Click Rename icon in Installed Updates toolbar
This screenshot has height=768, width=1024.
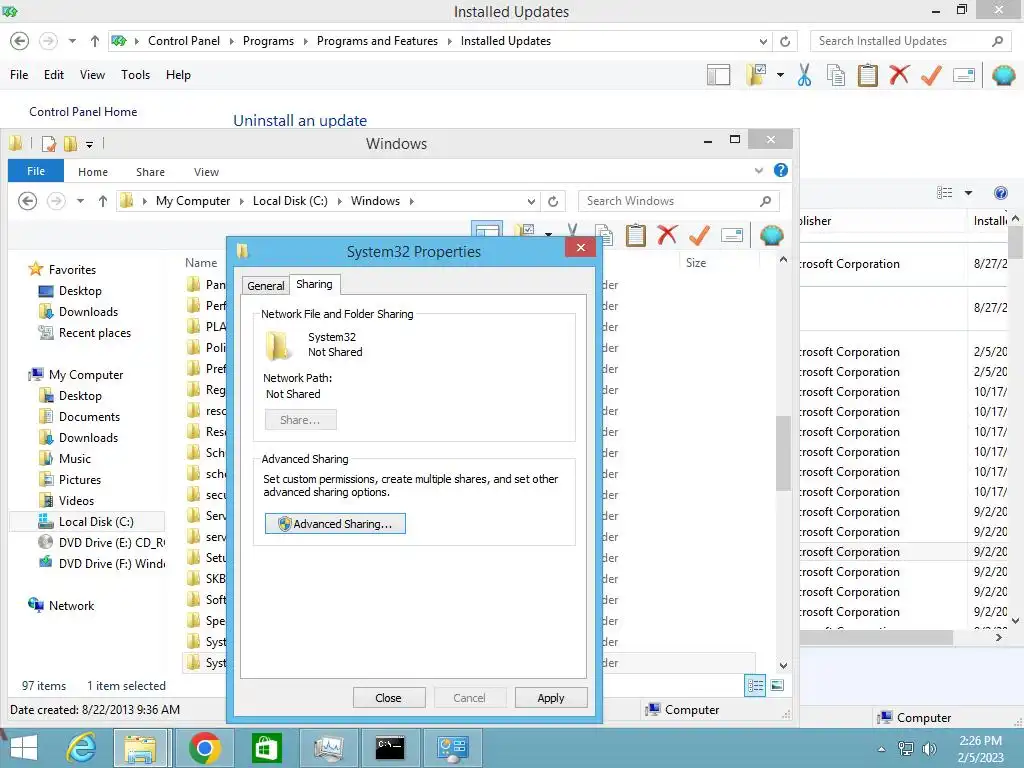tap(964, 75)
